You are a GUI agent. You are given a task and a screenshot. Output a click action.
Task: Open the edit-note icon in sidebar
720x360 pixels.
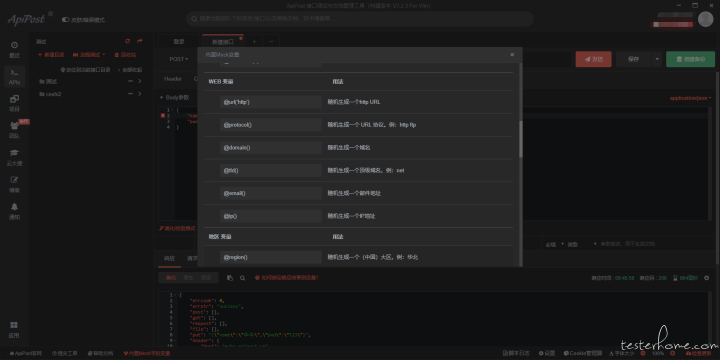14,180
